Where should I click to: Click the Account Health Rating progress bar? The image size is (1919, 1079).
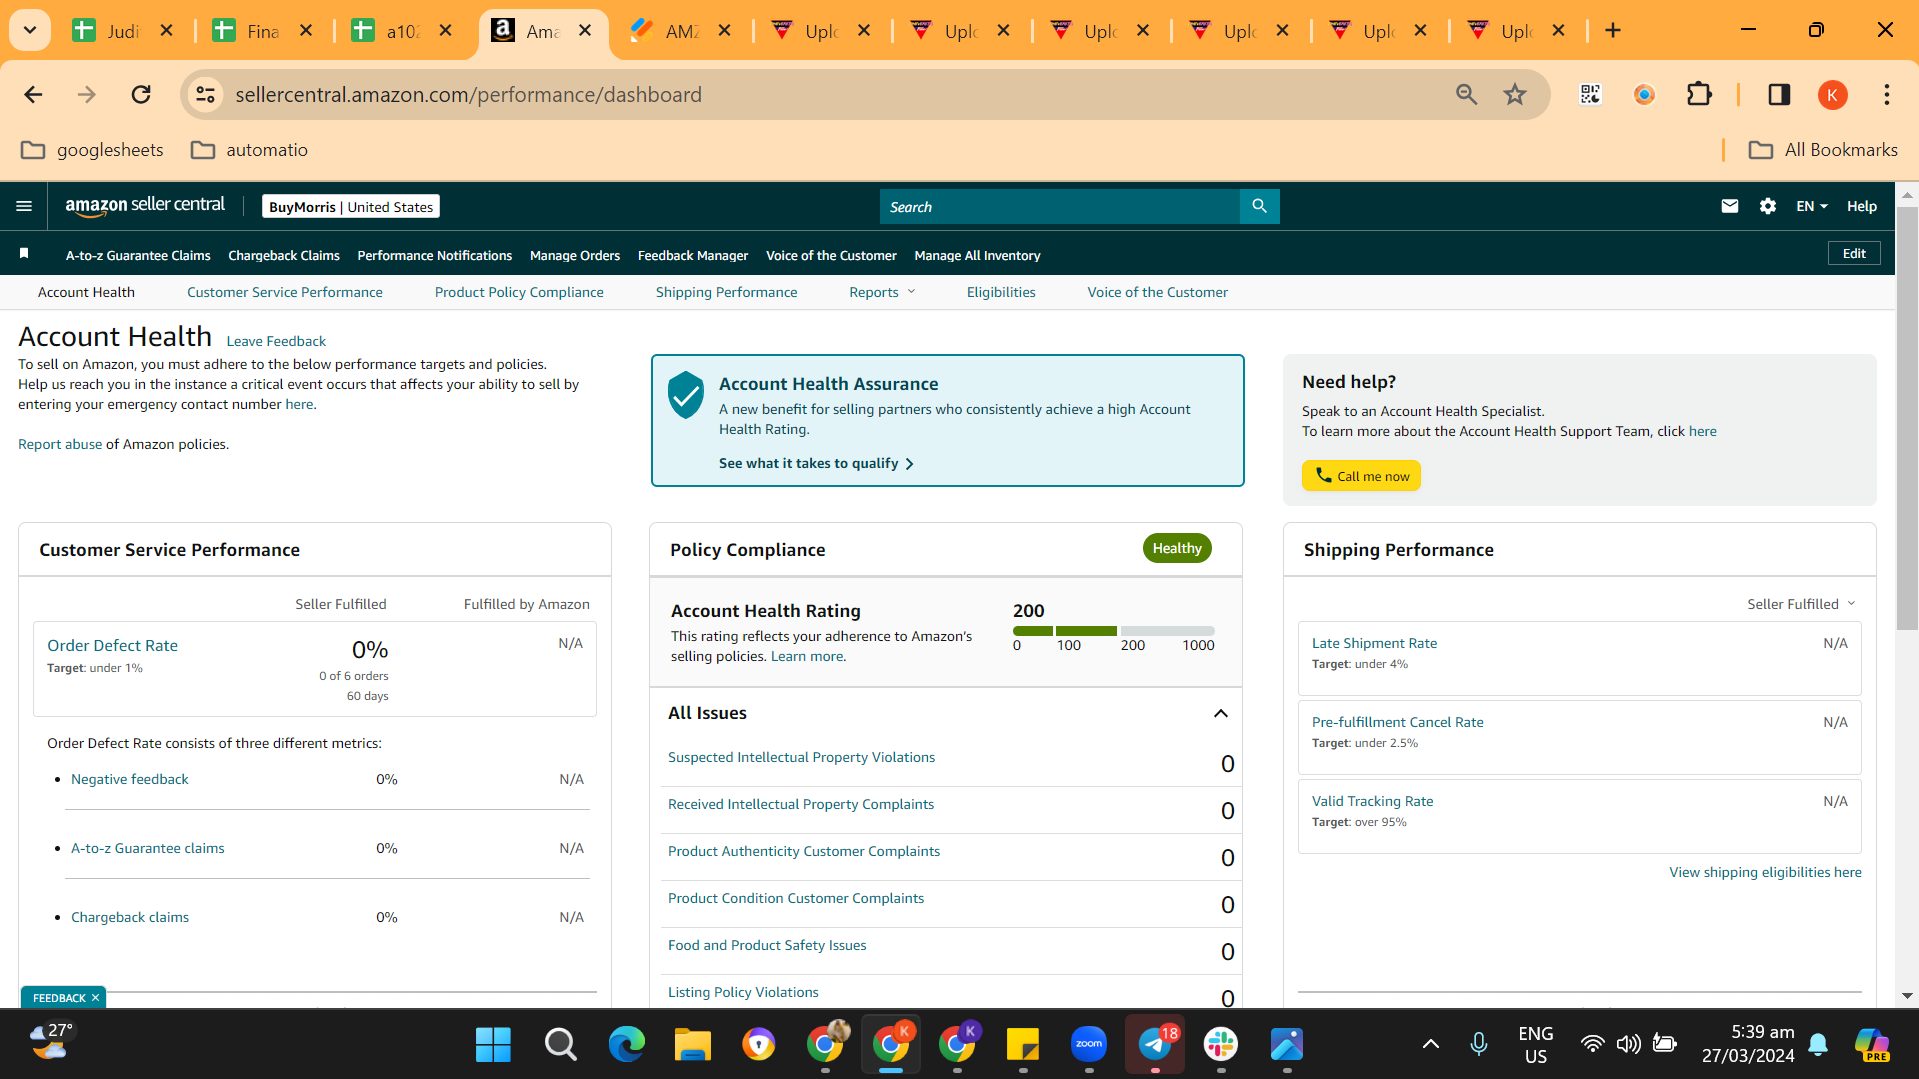point(1114,631)
